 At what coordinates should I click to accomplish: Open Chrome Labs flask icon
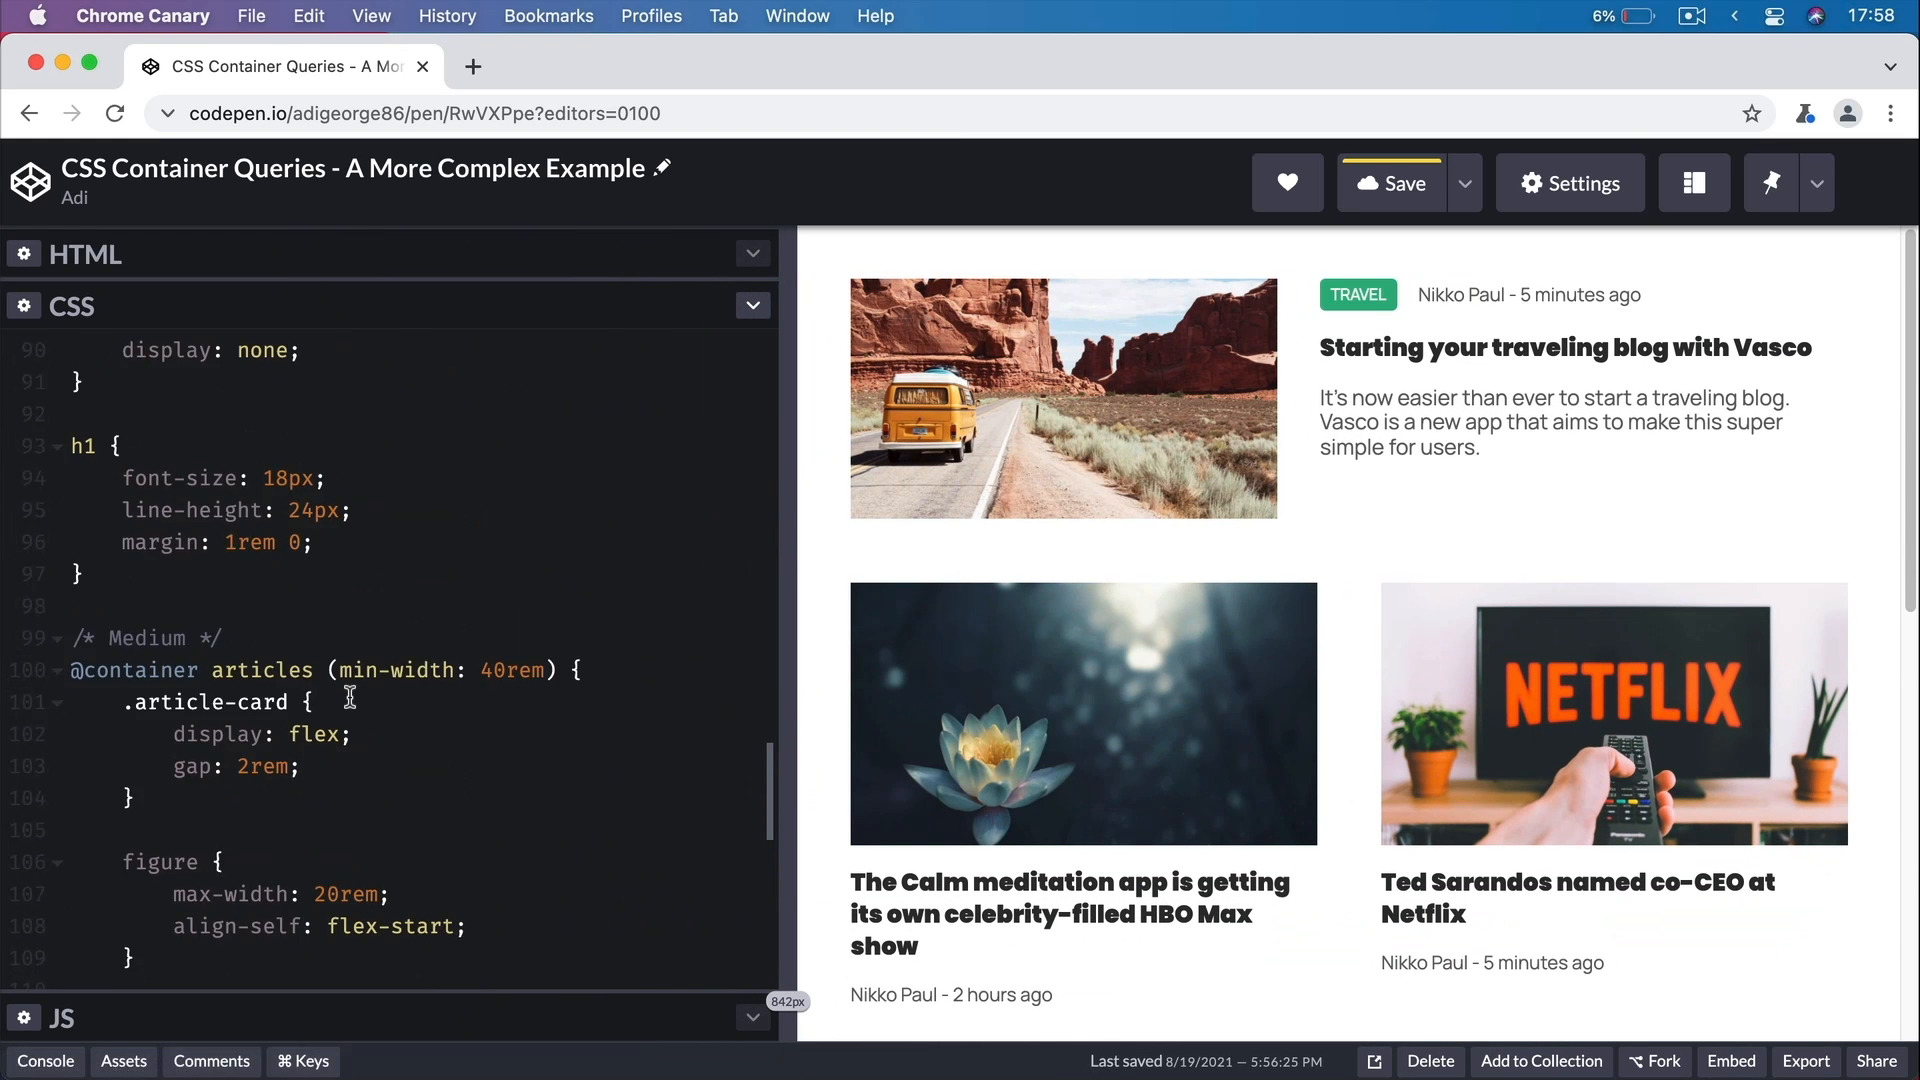point(1805,114)
